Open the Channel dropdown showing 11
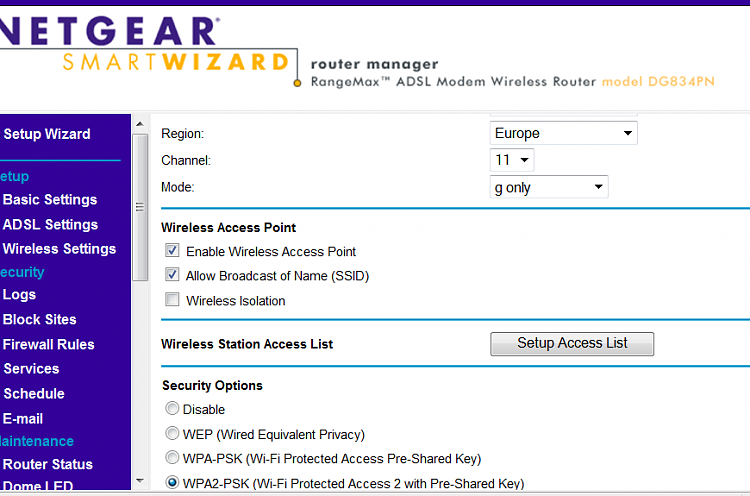This screenshot has height=496, width=750. click(512, 160)
